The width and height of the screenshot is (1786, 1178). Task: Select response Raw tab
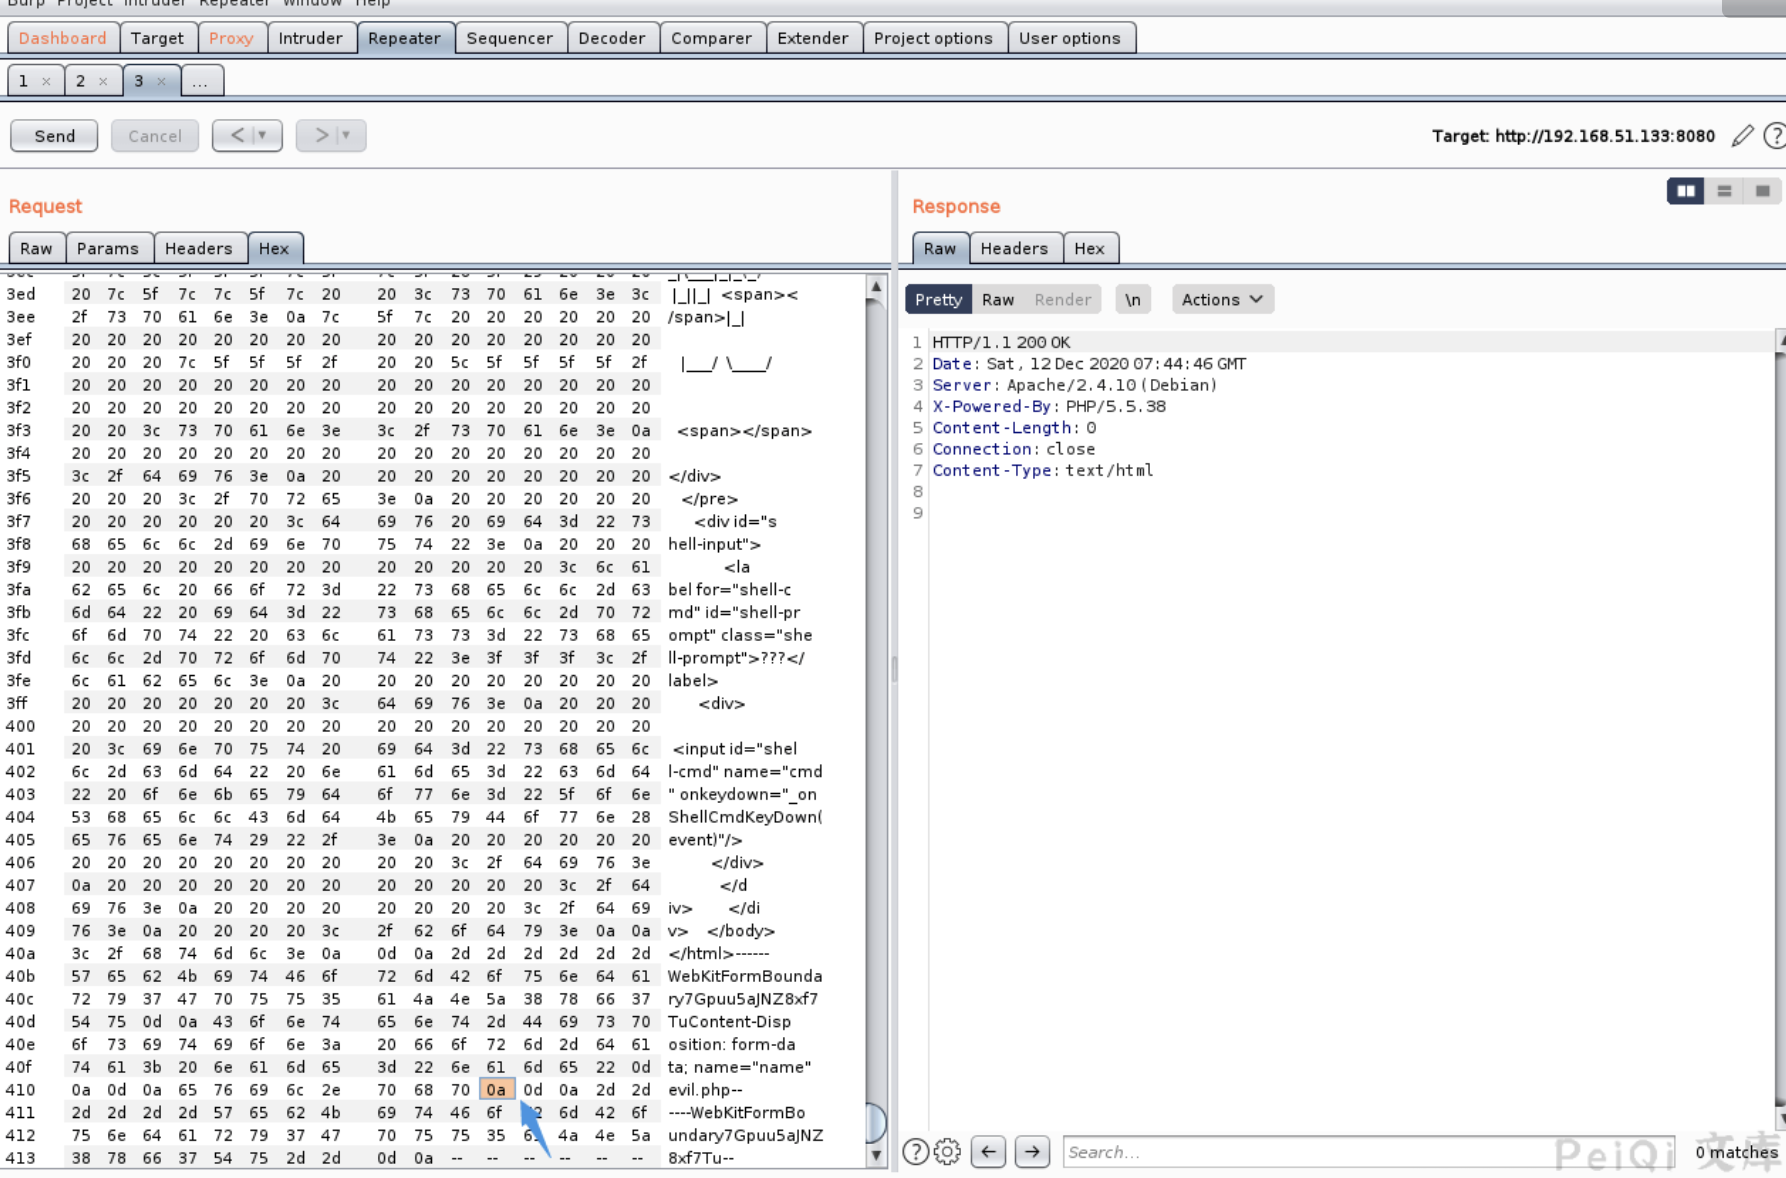click(x=939, y=248)
